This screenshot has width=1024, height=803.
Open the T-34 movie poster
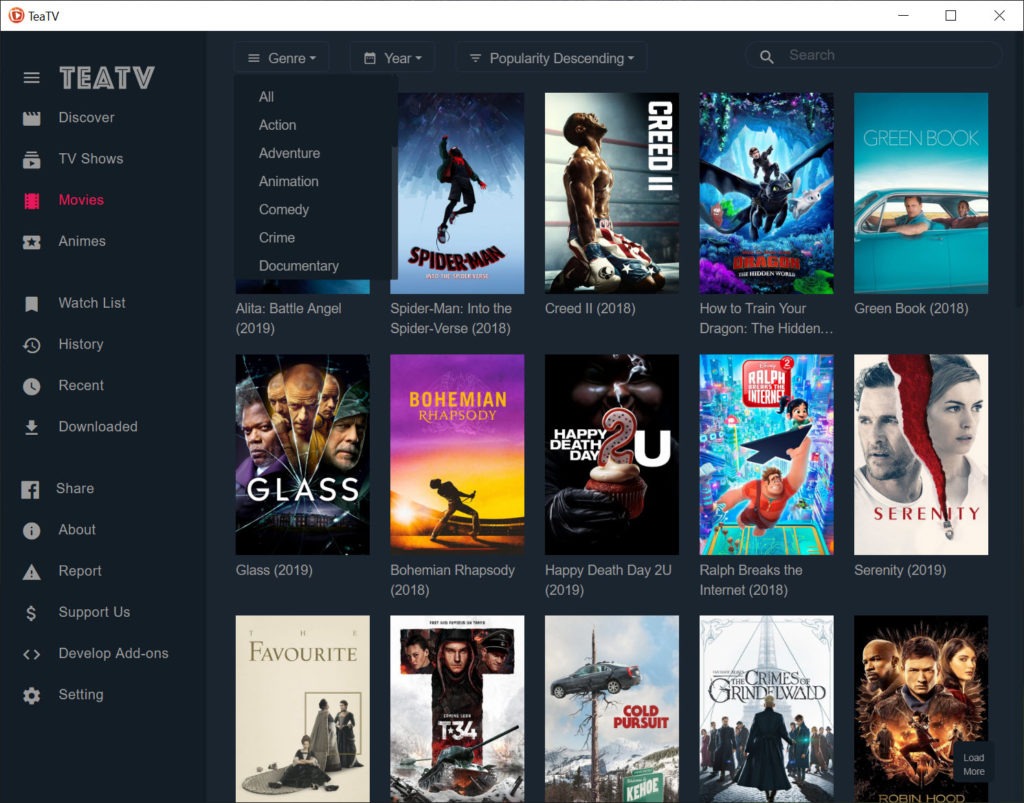457,709
